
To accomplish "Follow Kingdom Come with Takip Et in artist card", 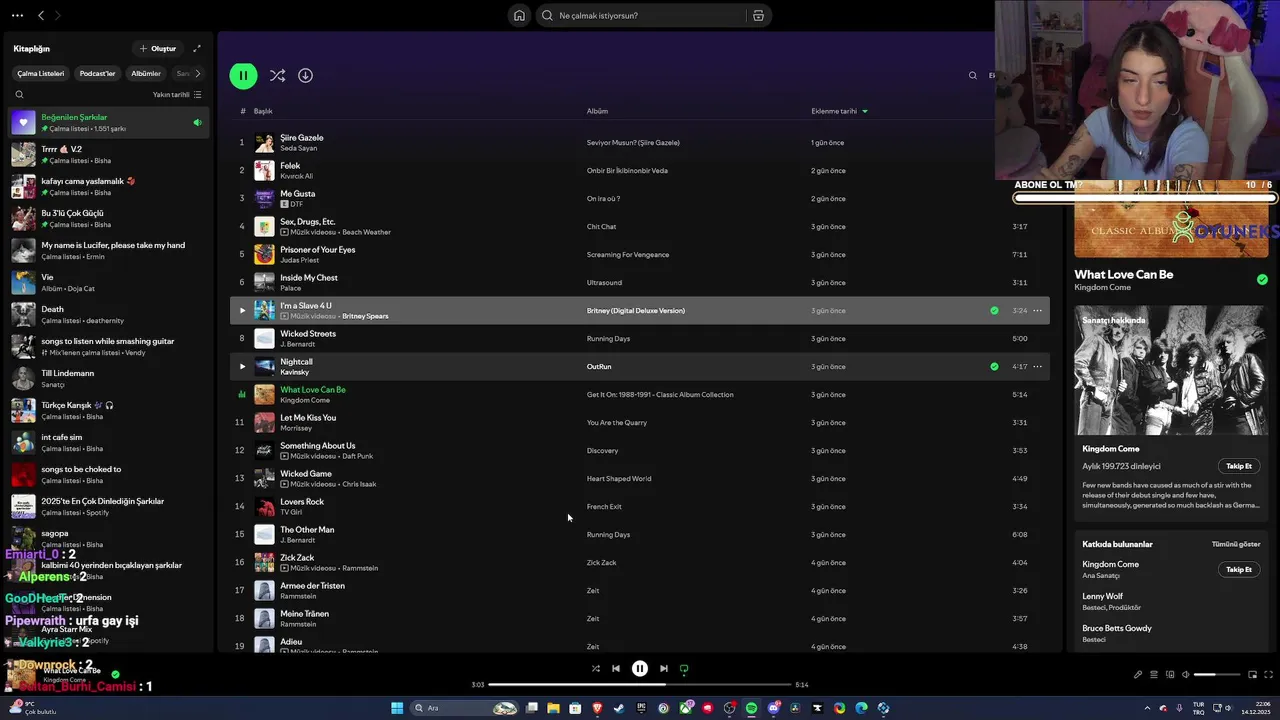I will [x=1239, y=466].
